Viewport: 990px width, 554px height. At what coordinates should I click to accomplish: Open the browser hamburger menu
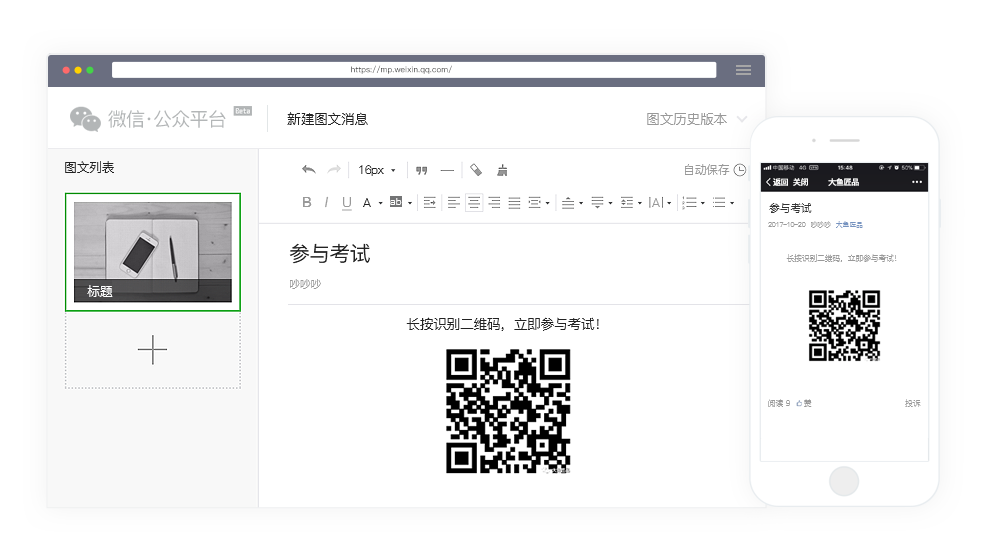[x=743, y=70]
